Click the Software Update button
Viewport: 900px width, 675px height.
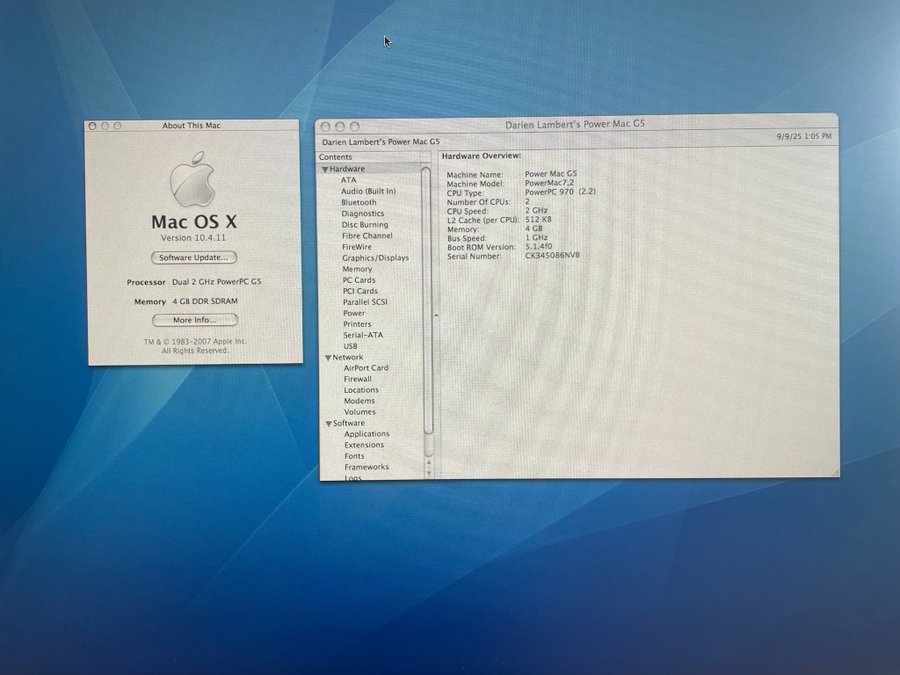coord(194,258)
